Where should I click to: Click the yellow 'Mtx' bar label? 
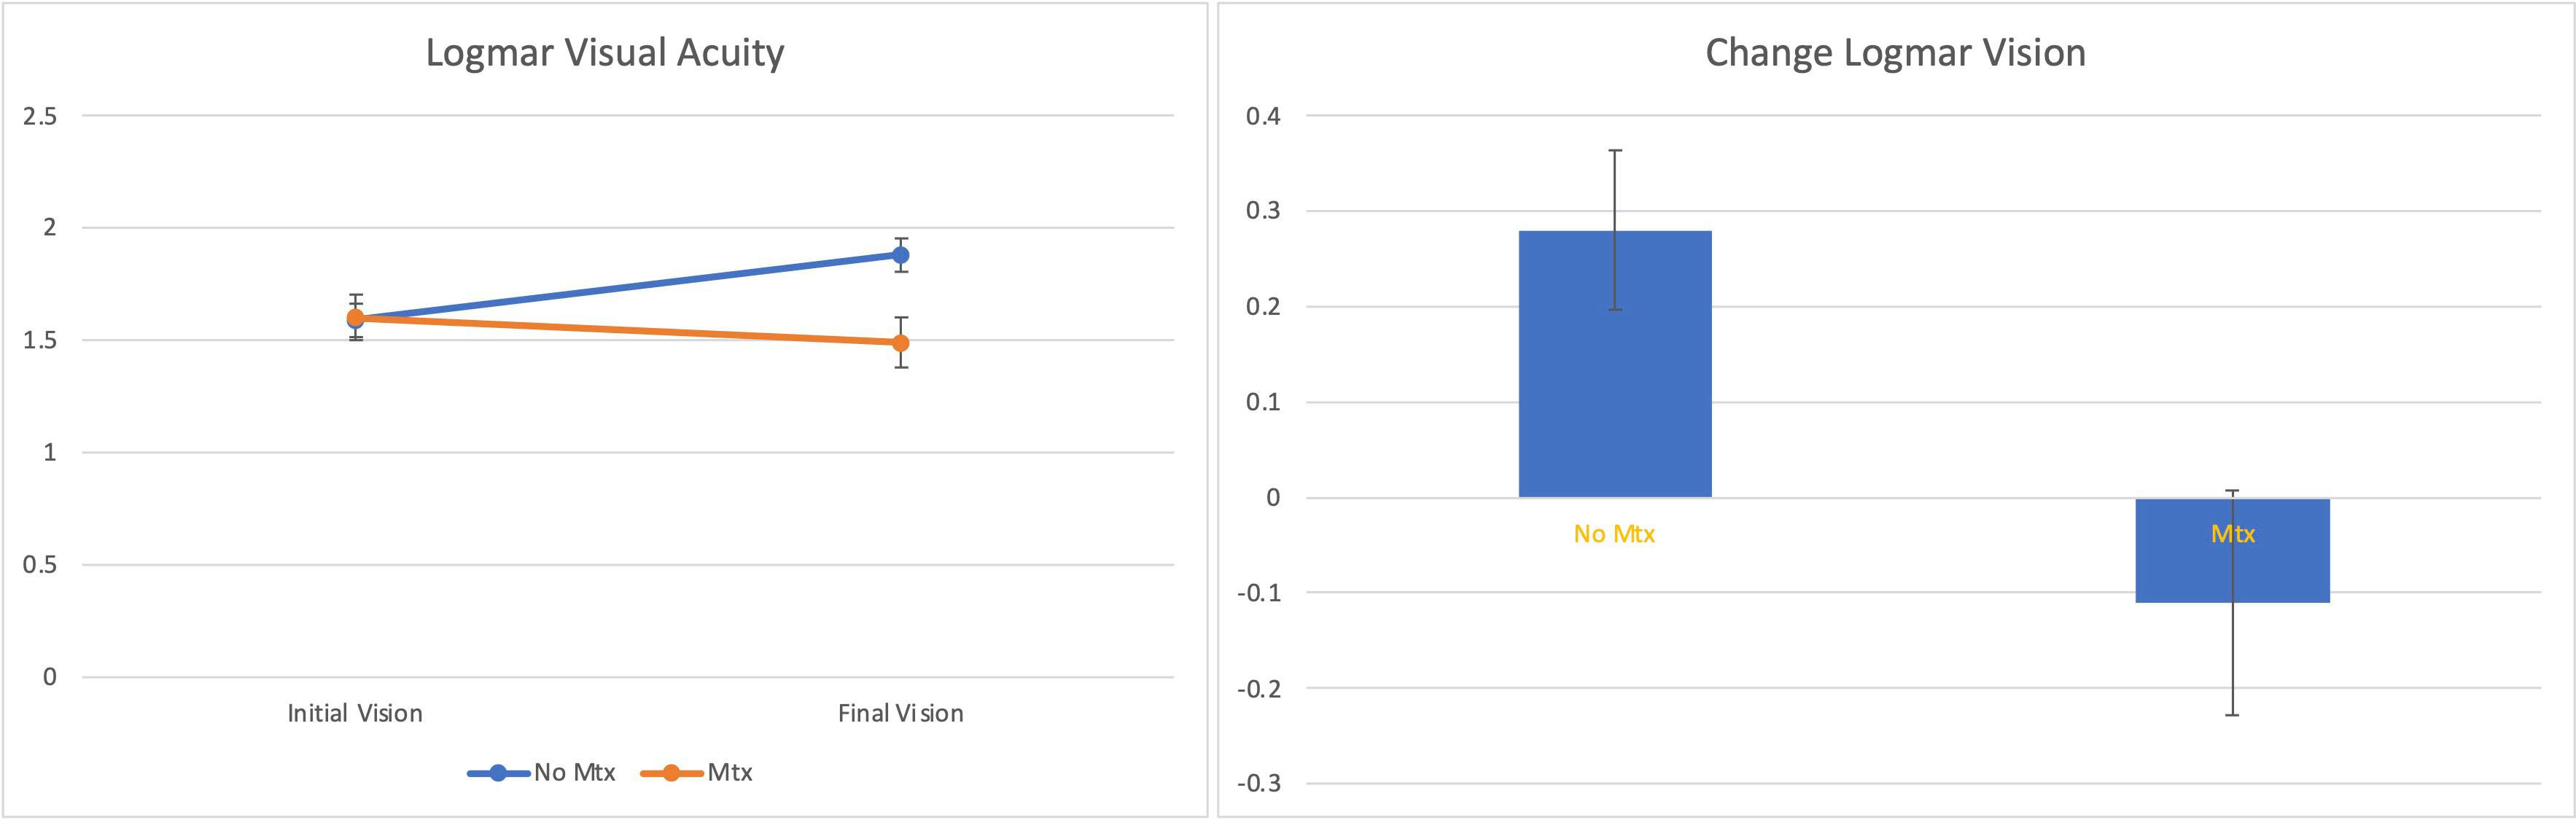click(2233, 534)
